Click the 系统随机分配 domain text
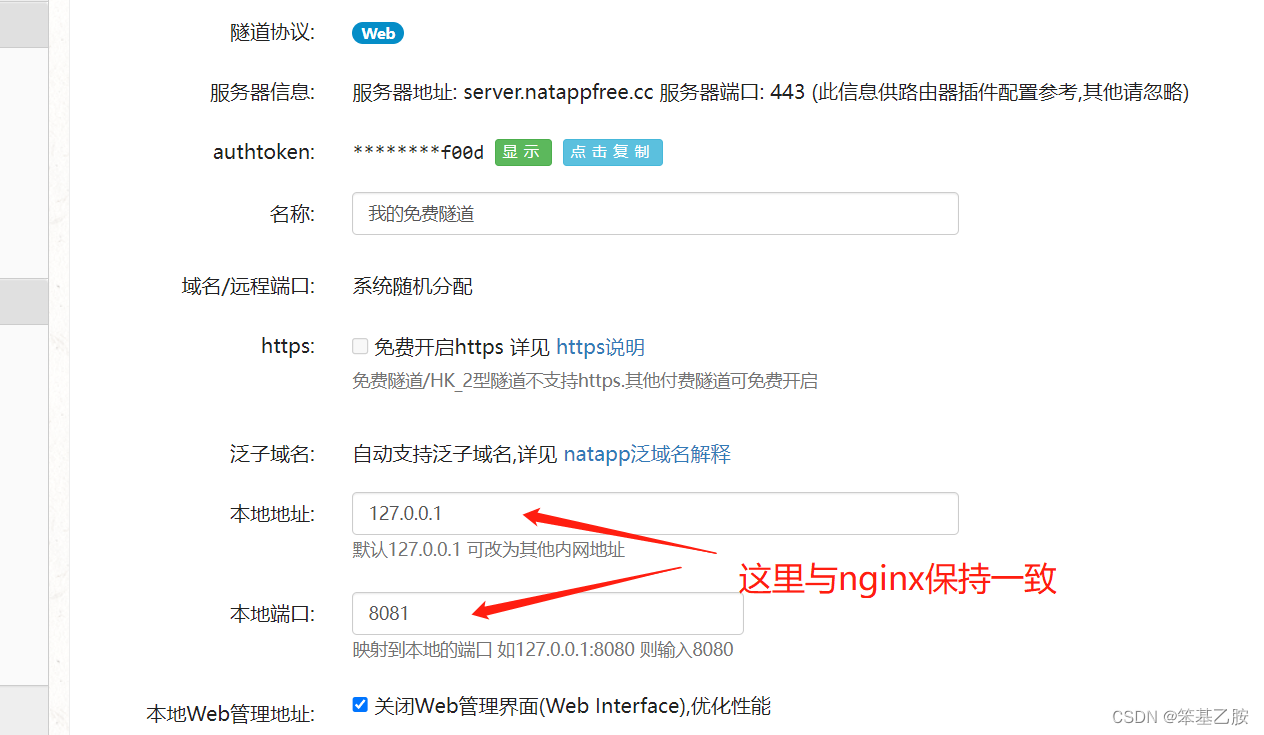 (412, 287)
